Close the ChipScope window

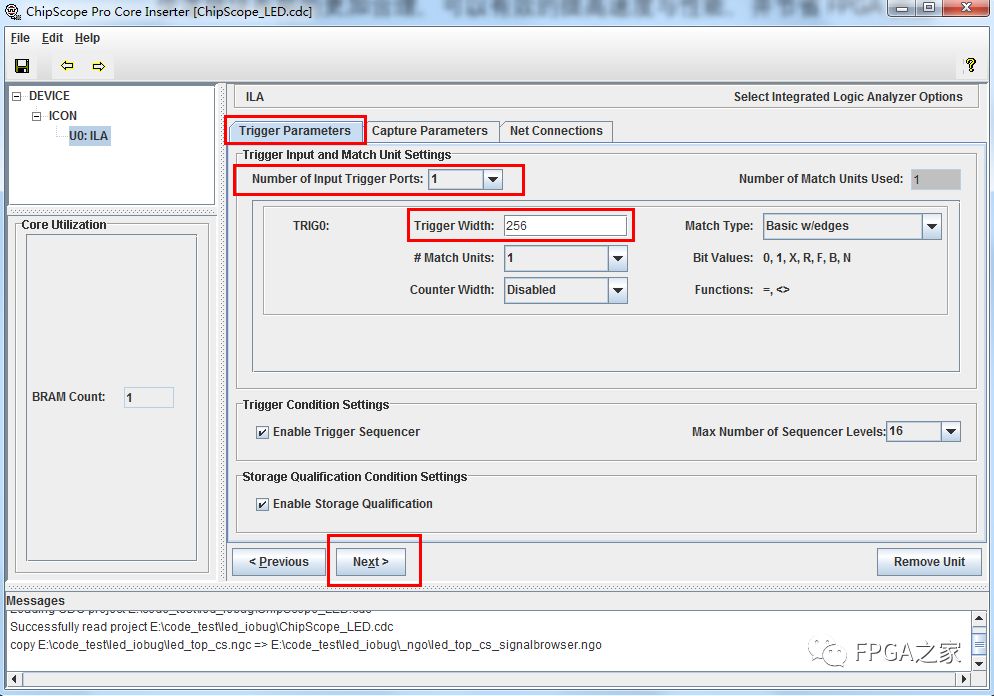(966, 8)
